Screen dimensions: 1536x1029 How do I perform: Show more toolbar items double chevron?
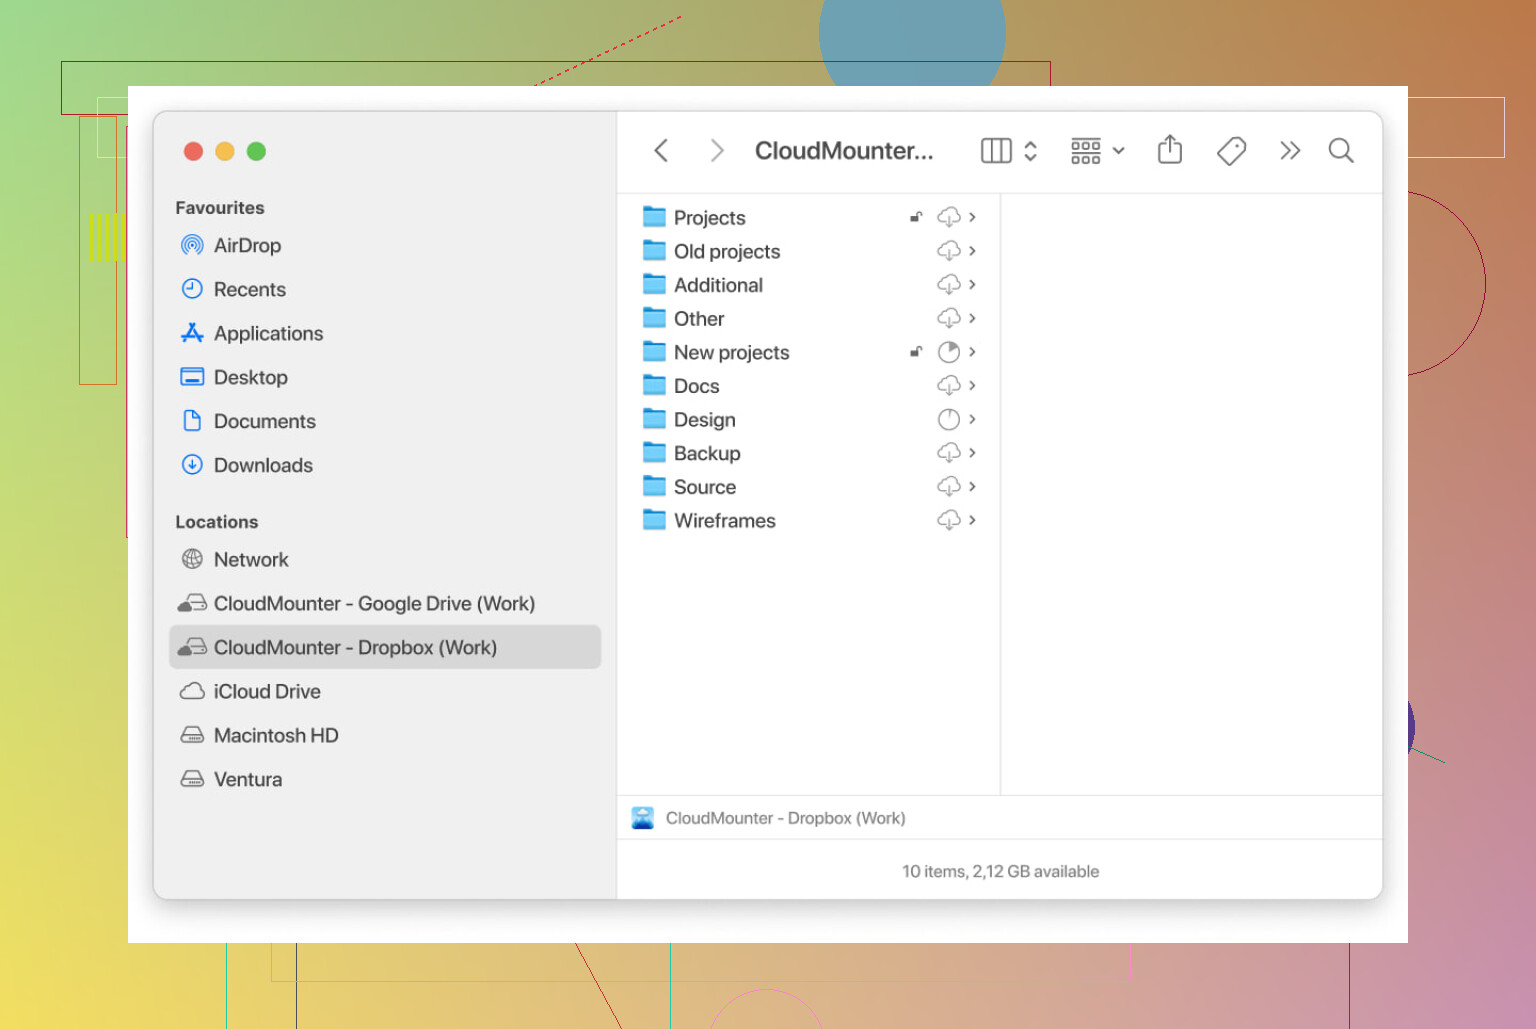tap(1290, 151)
